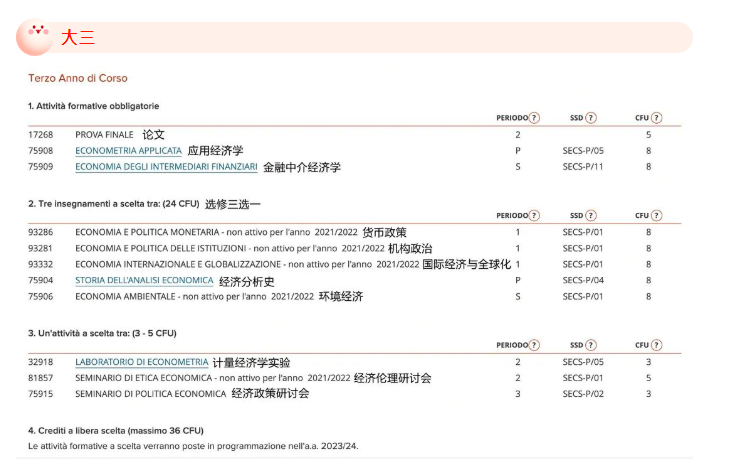Click the 机构政治 annotation
Image resolution: width=737 pixels, height=466 pixels.
click(410, 248)
